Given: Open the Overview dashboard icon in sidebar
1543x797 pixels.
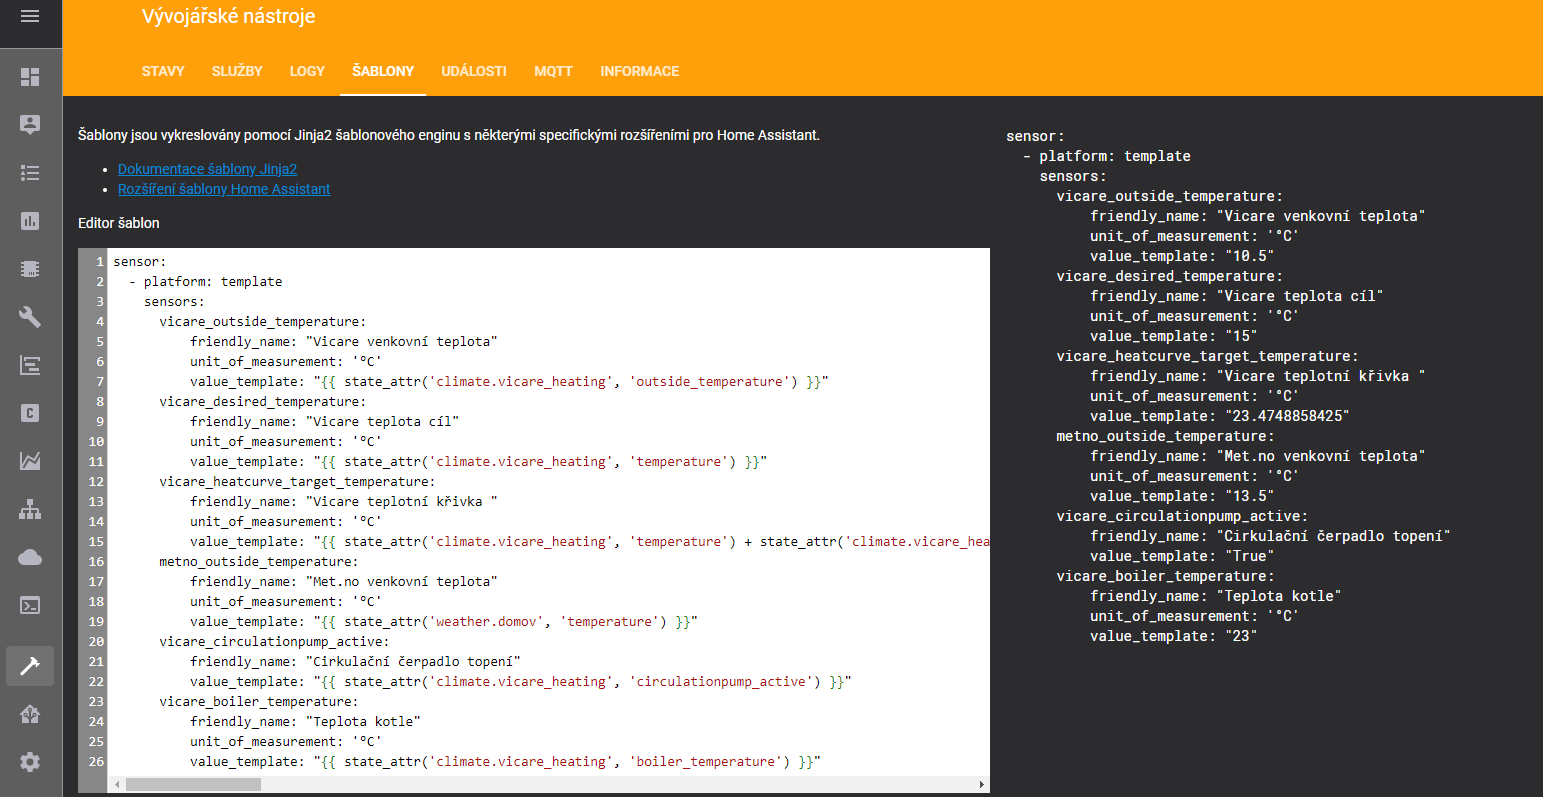Looking at the screenshot, I should coord(30,77).
